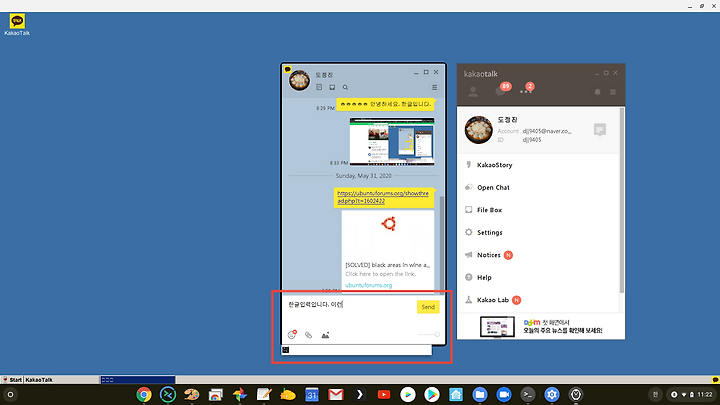Open Gmail from the shelf
The height and width of the screenshot is (405, 720).
[x=336, y=394]
